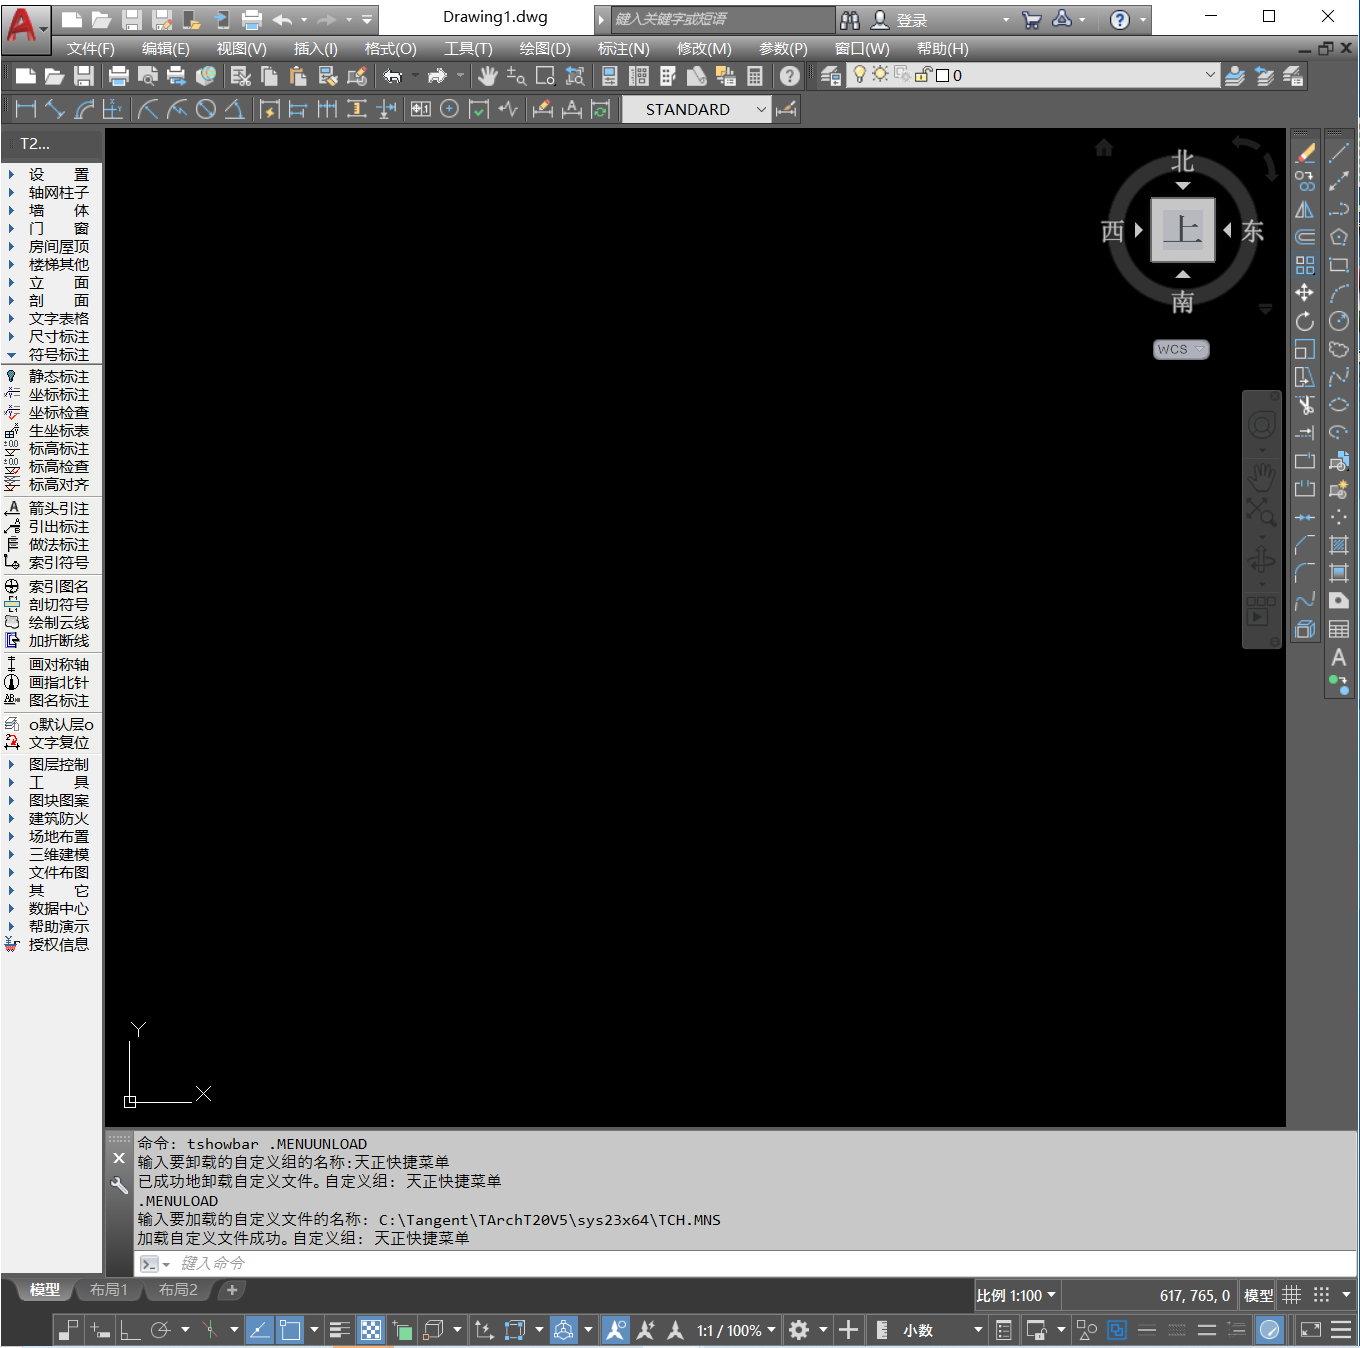This screenshot has width=1360, height=1348.
Task: Click the 北 north label on the compass
Action: tap(1183, 161)
